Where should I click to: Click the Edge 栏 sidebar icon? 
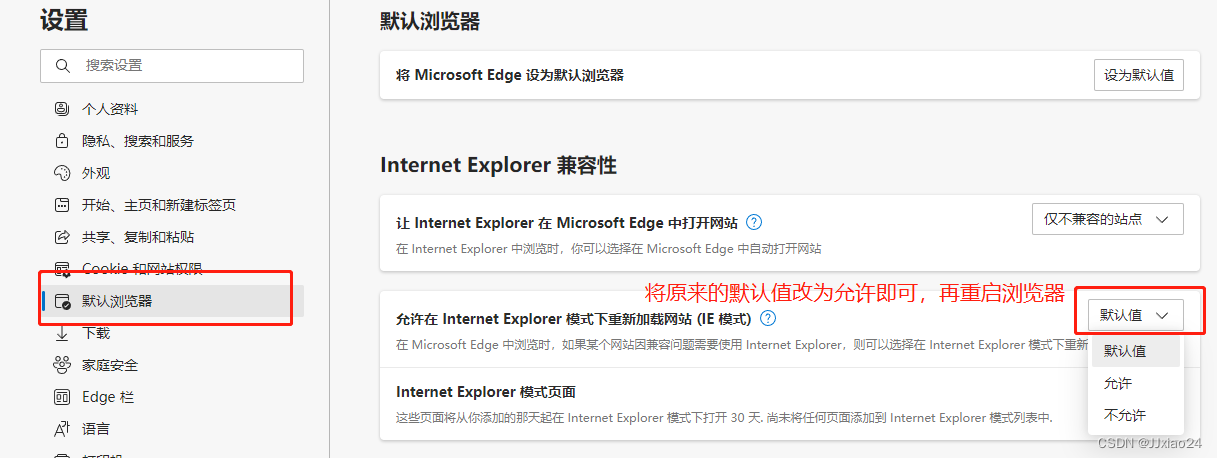(x=62, y=397)
